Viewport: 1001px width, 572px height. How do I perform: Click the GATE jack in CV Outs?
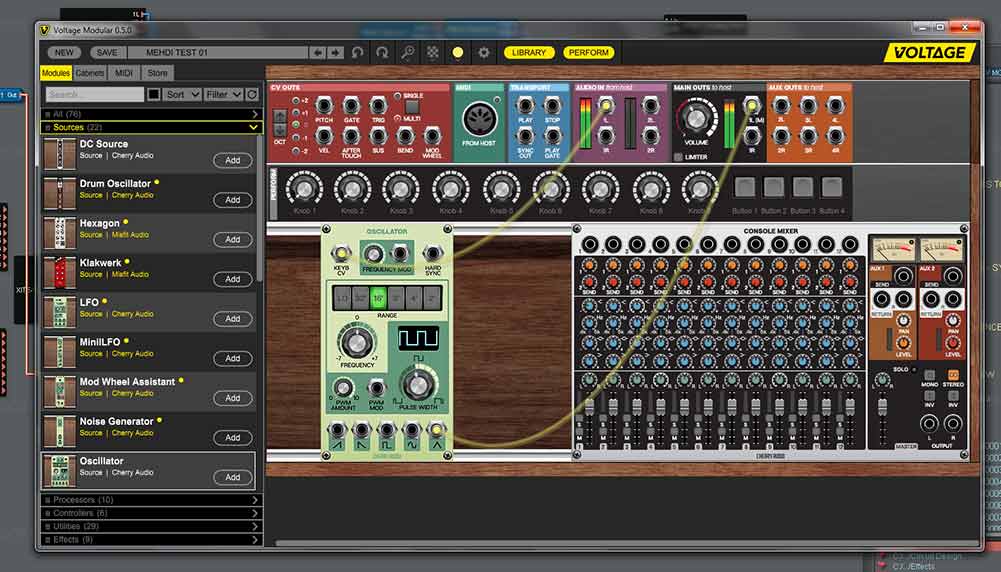click(x=351, y=105)
